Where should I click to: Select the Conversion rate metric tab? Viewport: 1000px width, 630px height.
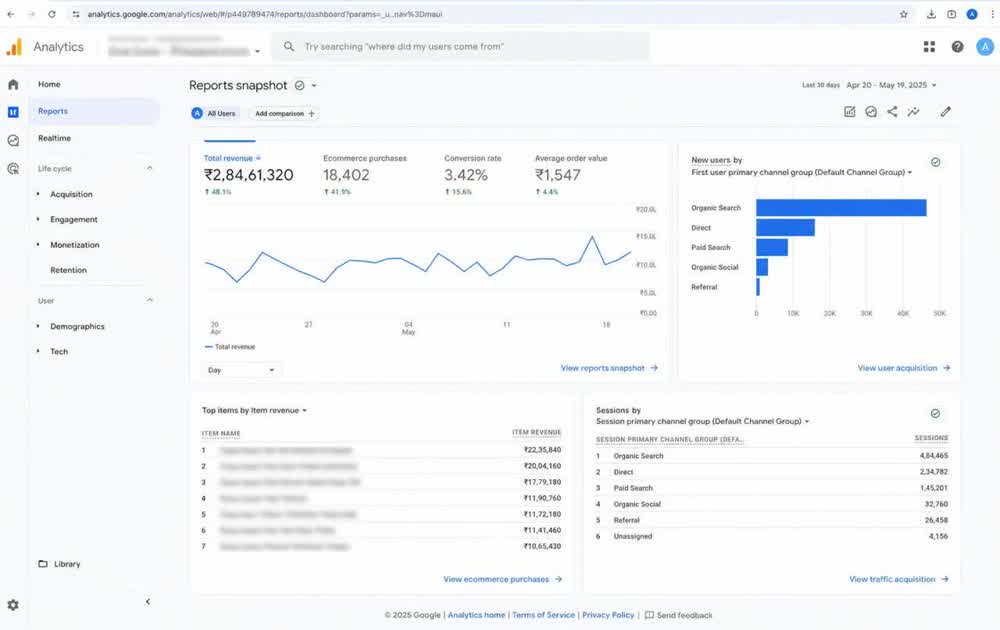coord(473,175)
